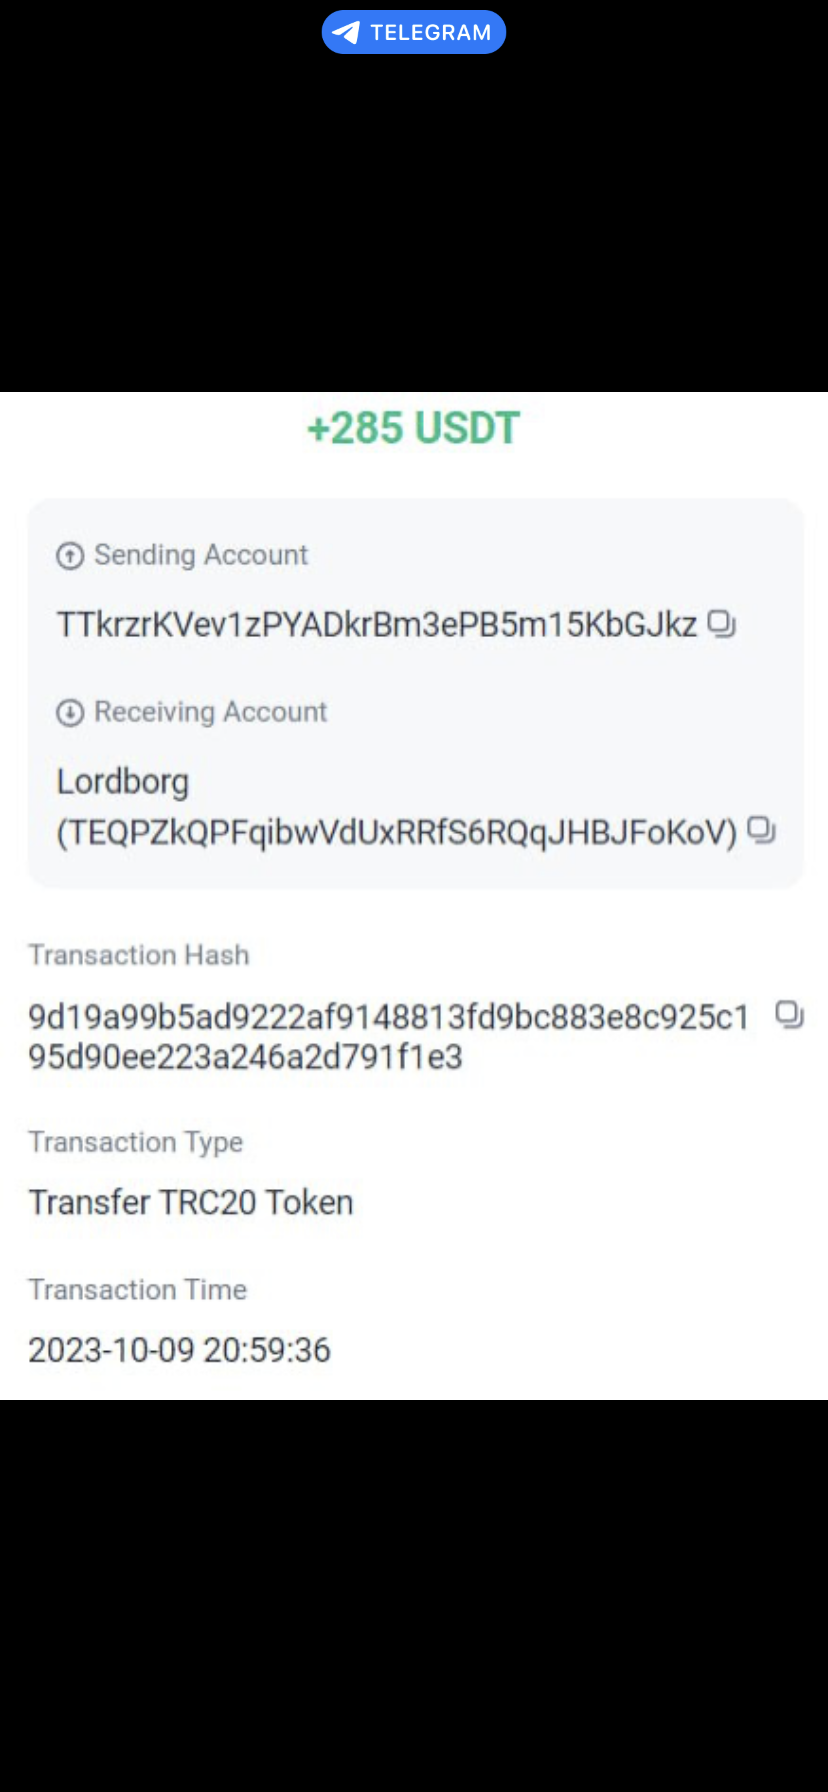Viewport: 828px width, 1792px height.
Task: Select the Receiving Account label
Action: (210, 712)
